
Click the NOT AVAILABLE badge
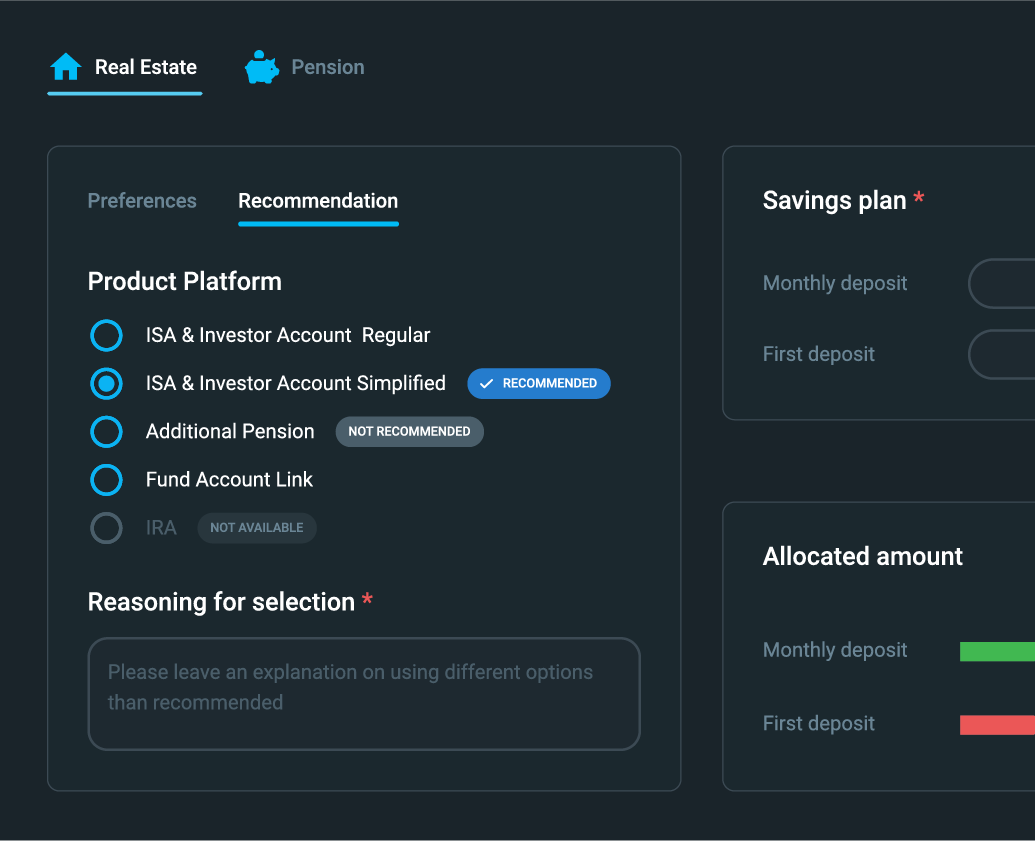point(257,528)
